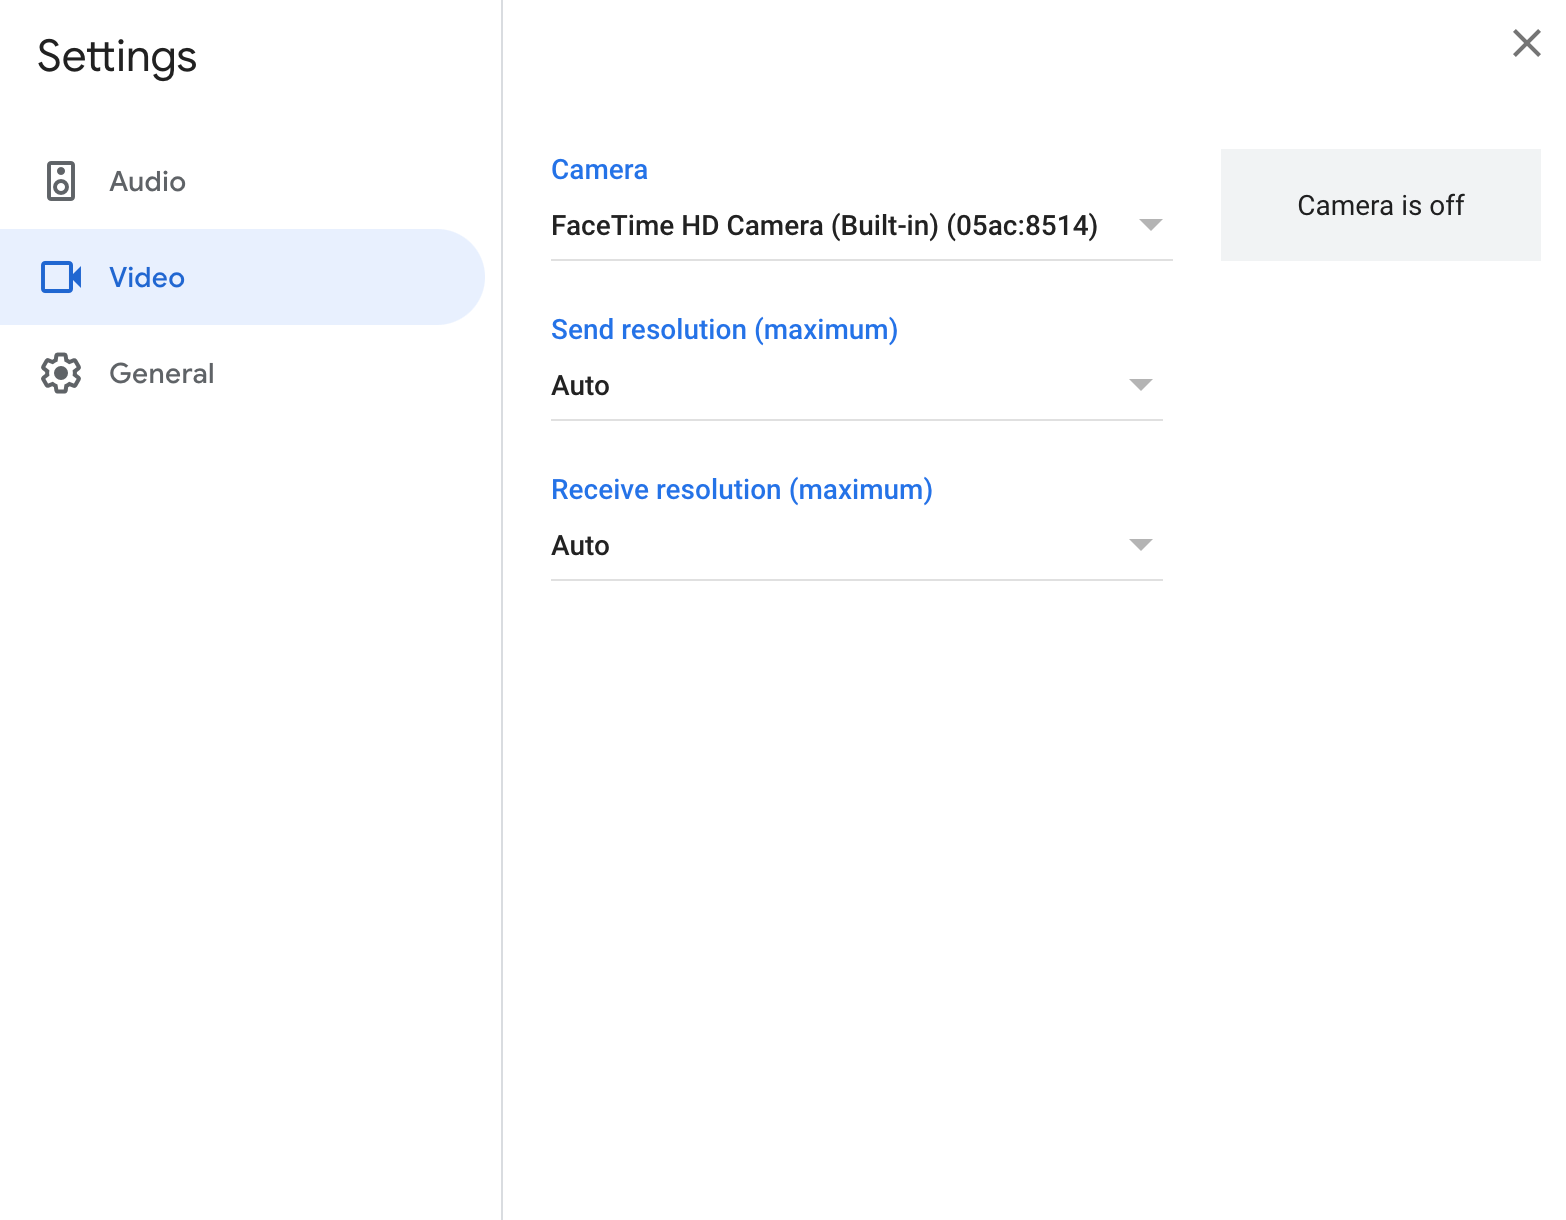Switch to the General settings tab

[242, 373]
